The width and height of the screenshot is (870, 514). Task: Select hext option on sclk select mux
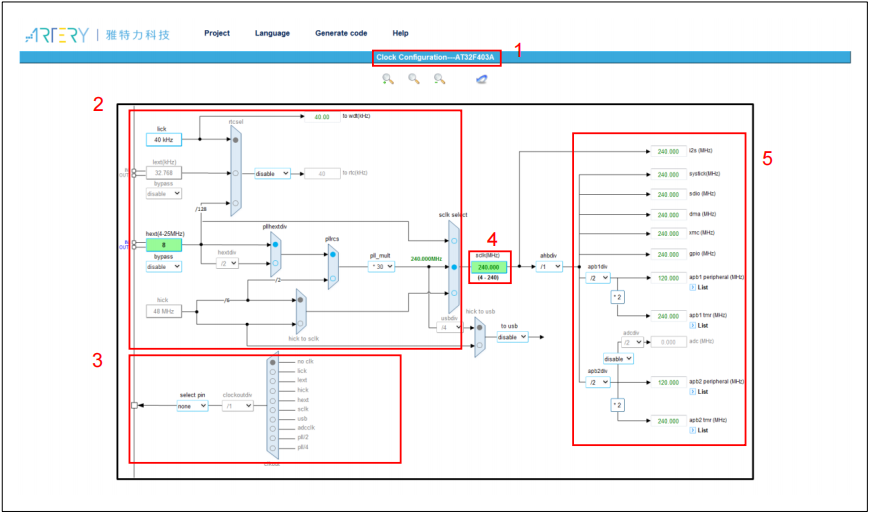tap(454, 241)
